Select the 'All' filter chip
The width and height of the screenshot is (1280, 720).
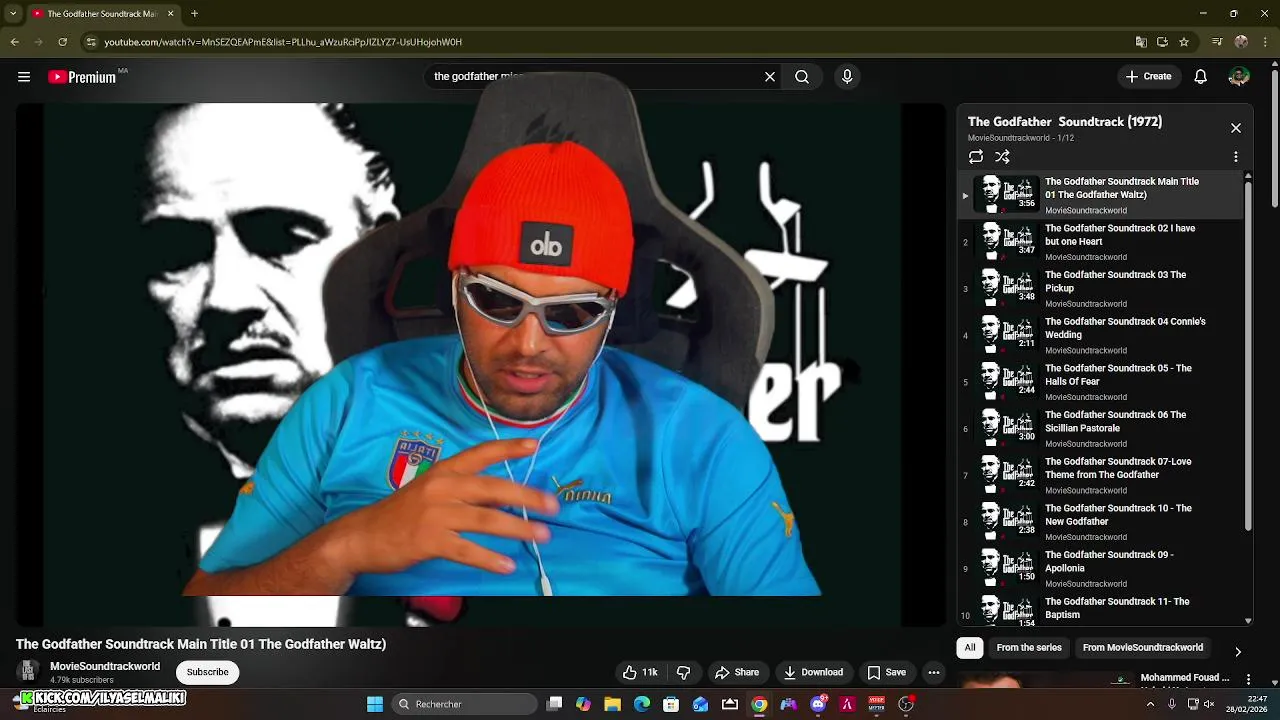(x=970, y=648)
